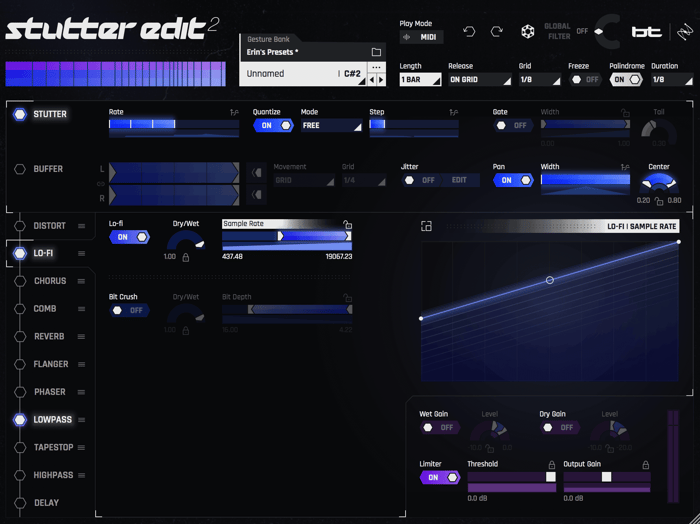
Task: Turn off the Quantize switch
Action: (x=273, y=125)
